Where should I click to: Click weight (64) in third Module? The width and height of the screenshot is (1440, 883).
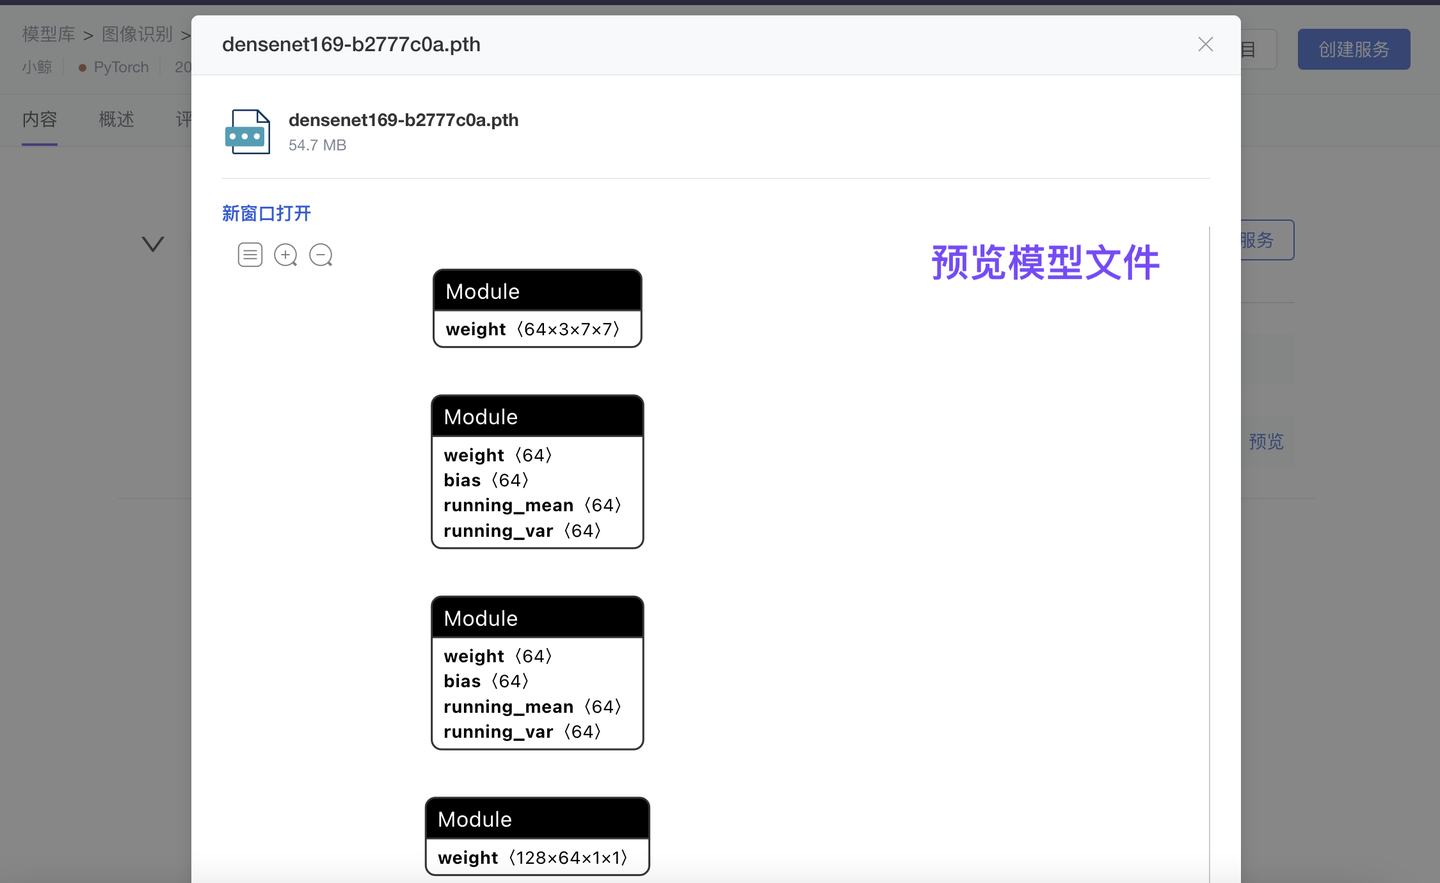pos(499,656)
